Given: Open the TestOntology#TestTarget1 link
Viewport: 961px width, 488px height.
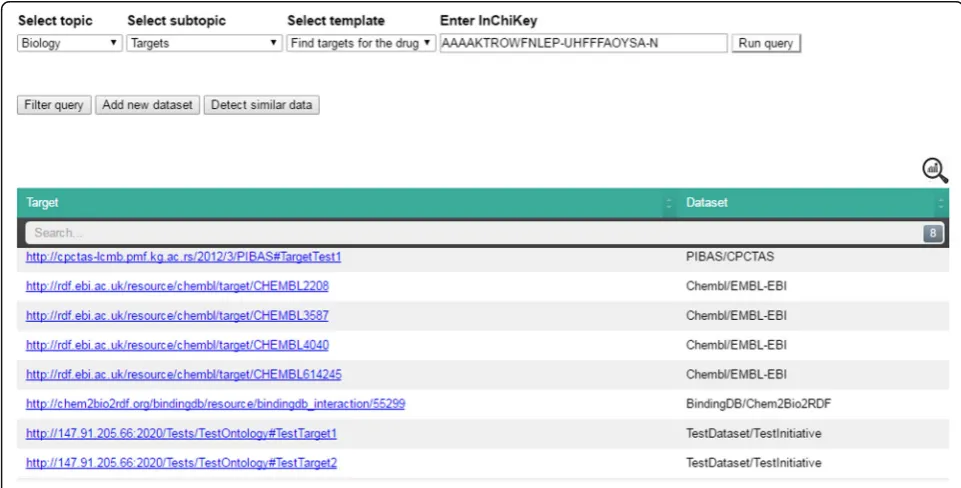Looking at the screenshot, I should (181, 433).
